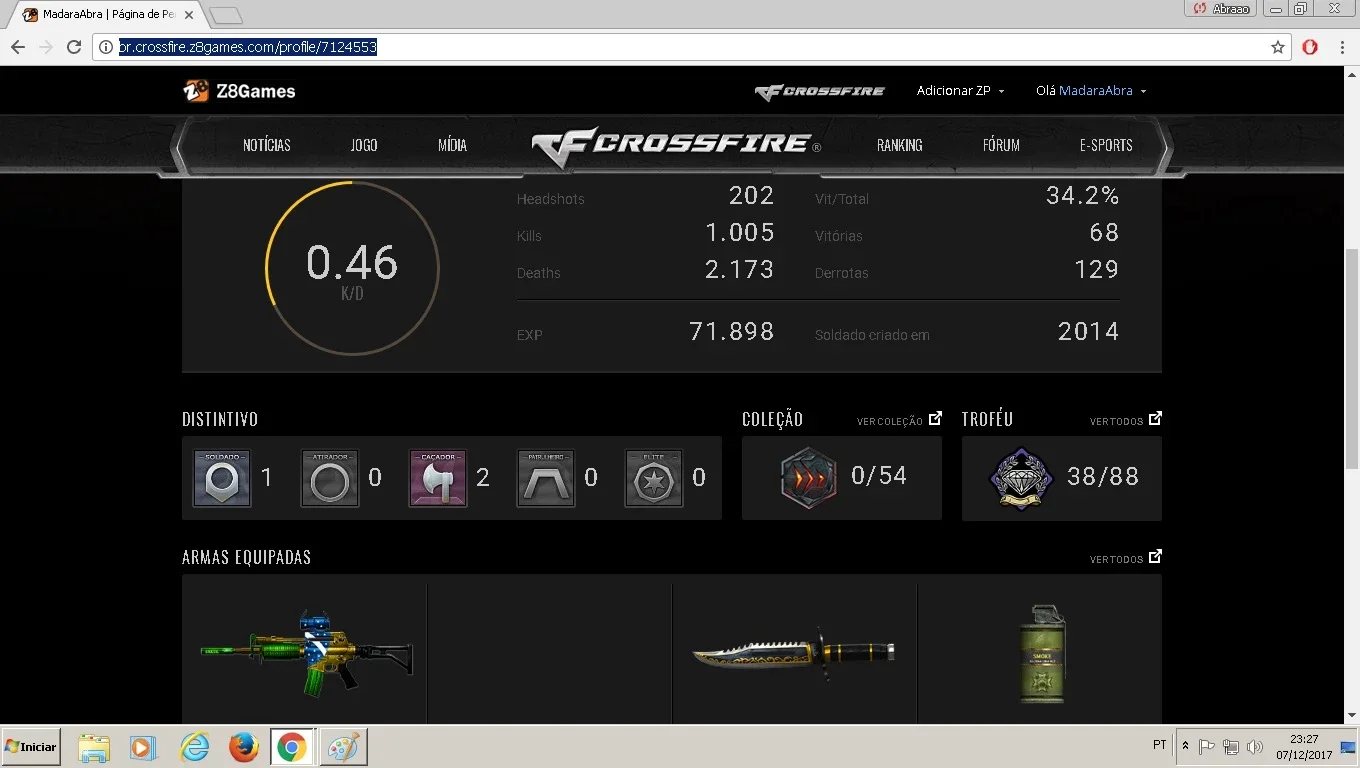This screenshot has height=768, width=1360.
Task: Open the Jogo menu
Action: [x=364, y=146]
